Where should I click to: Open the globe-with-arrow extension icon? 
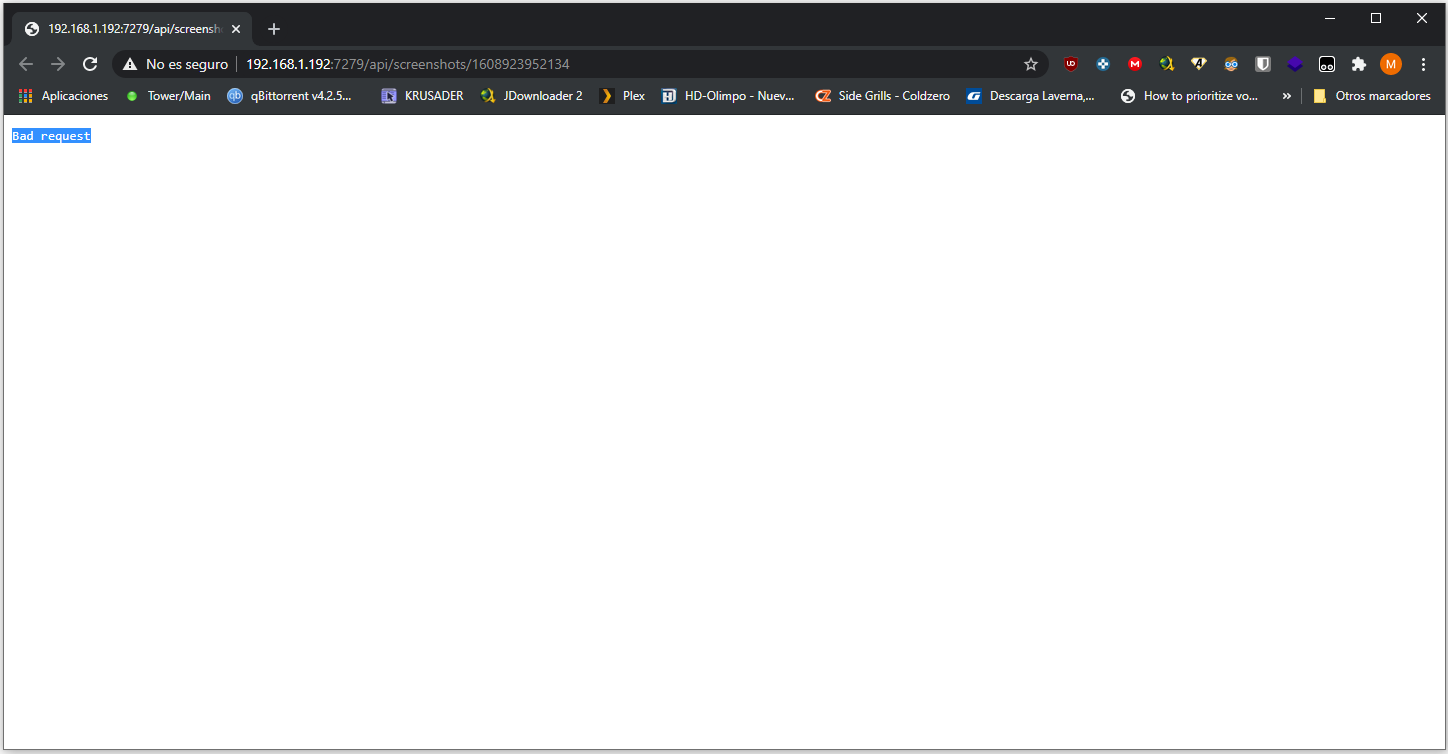(x=1167, y=64)
